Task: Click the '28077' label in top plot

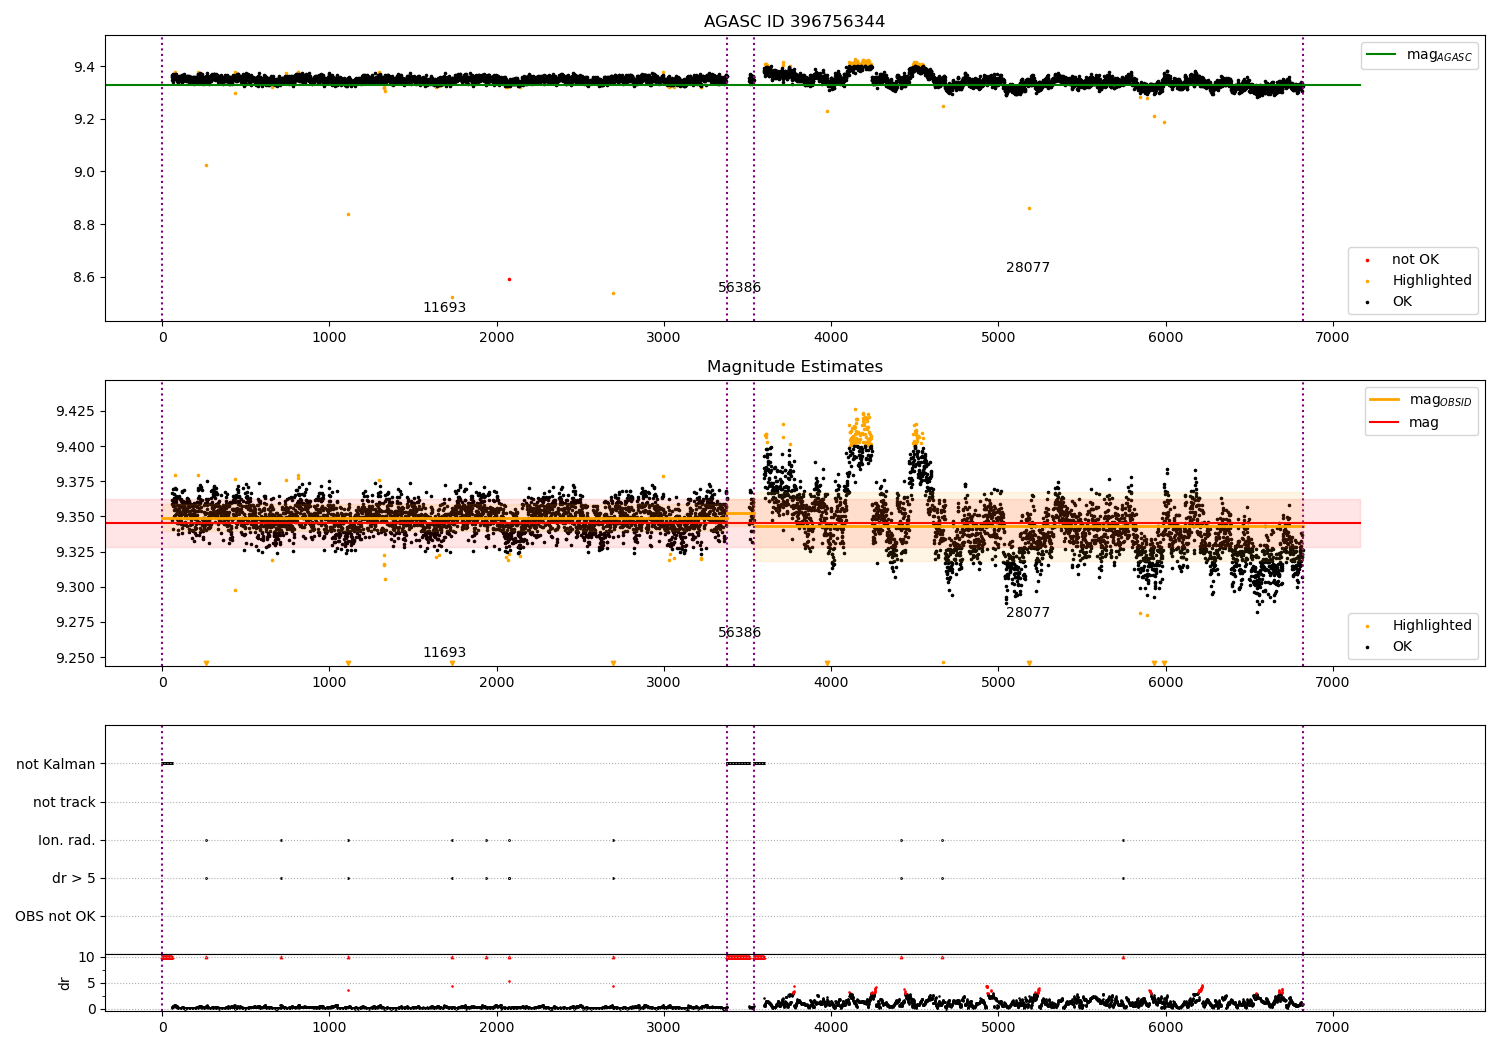Action: pos(1028,268)
